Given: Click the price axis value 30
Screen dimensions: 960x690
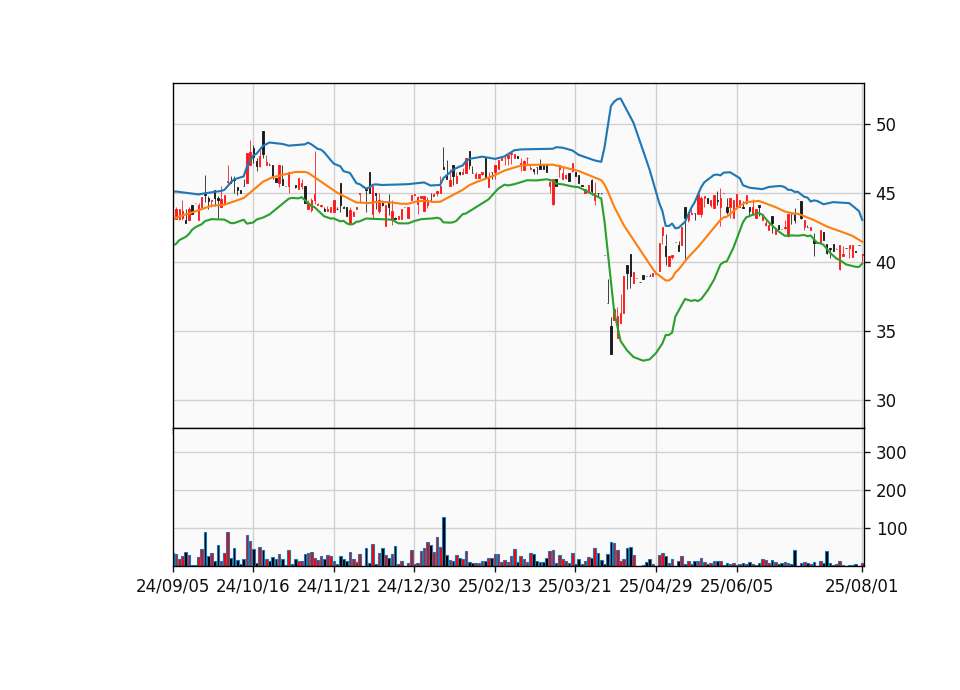Looking at the screenshot, I should click(886, 401).
